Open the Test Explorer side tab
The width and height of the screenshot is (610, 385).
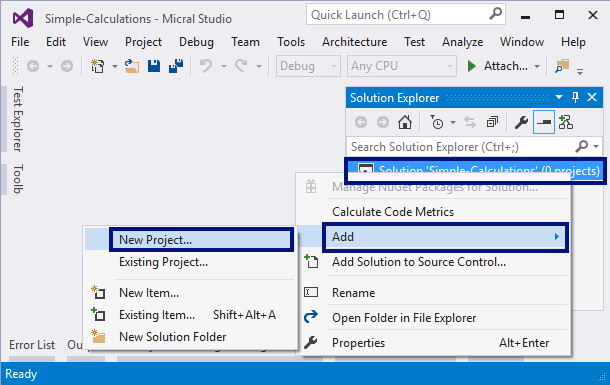17,119
